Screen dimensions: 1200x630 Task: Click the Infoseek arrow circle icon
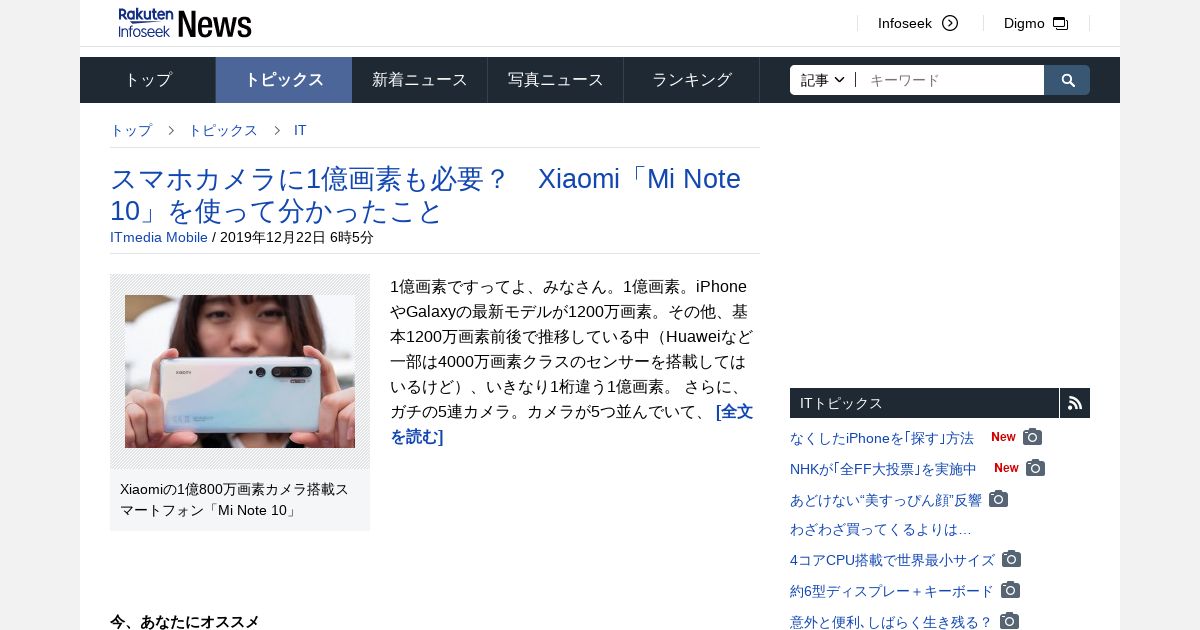tap(950, 23)
